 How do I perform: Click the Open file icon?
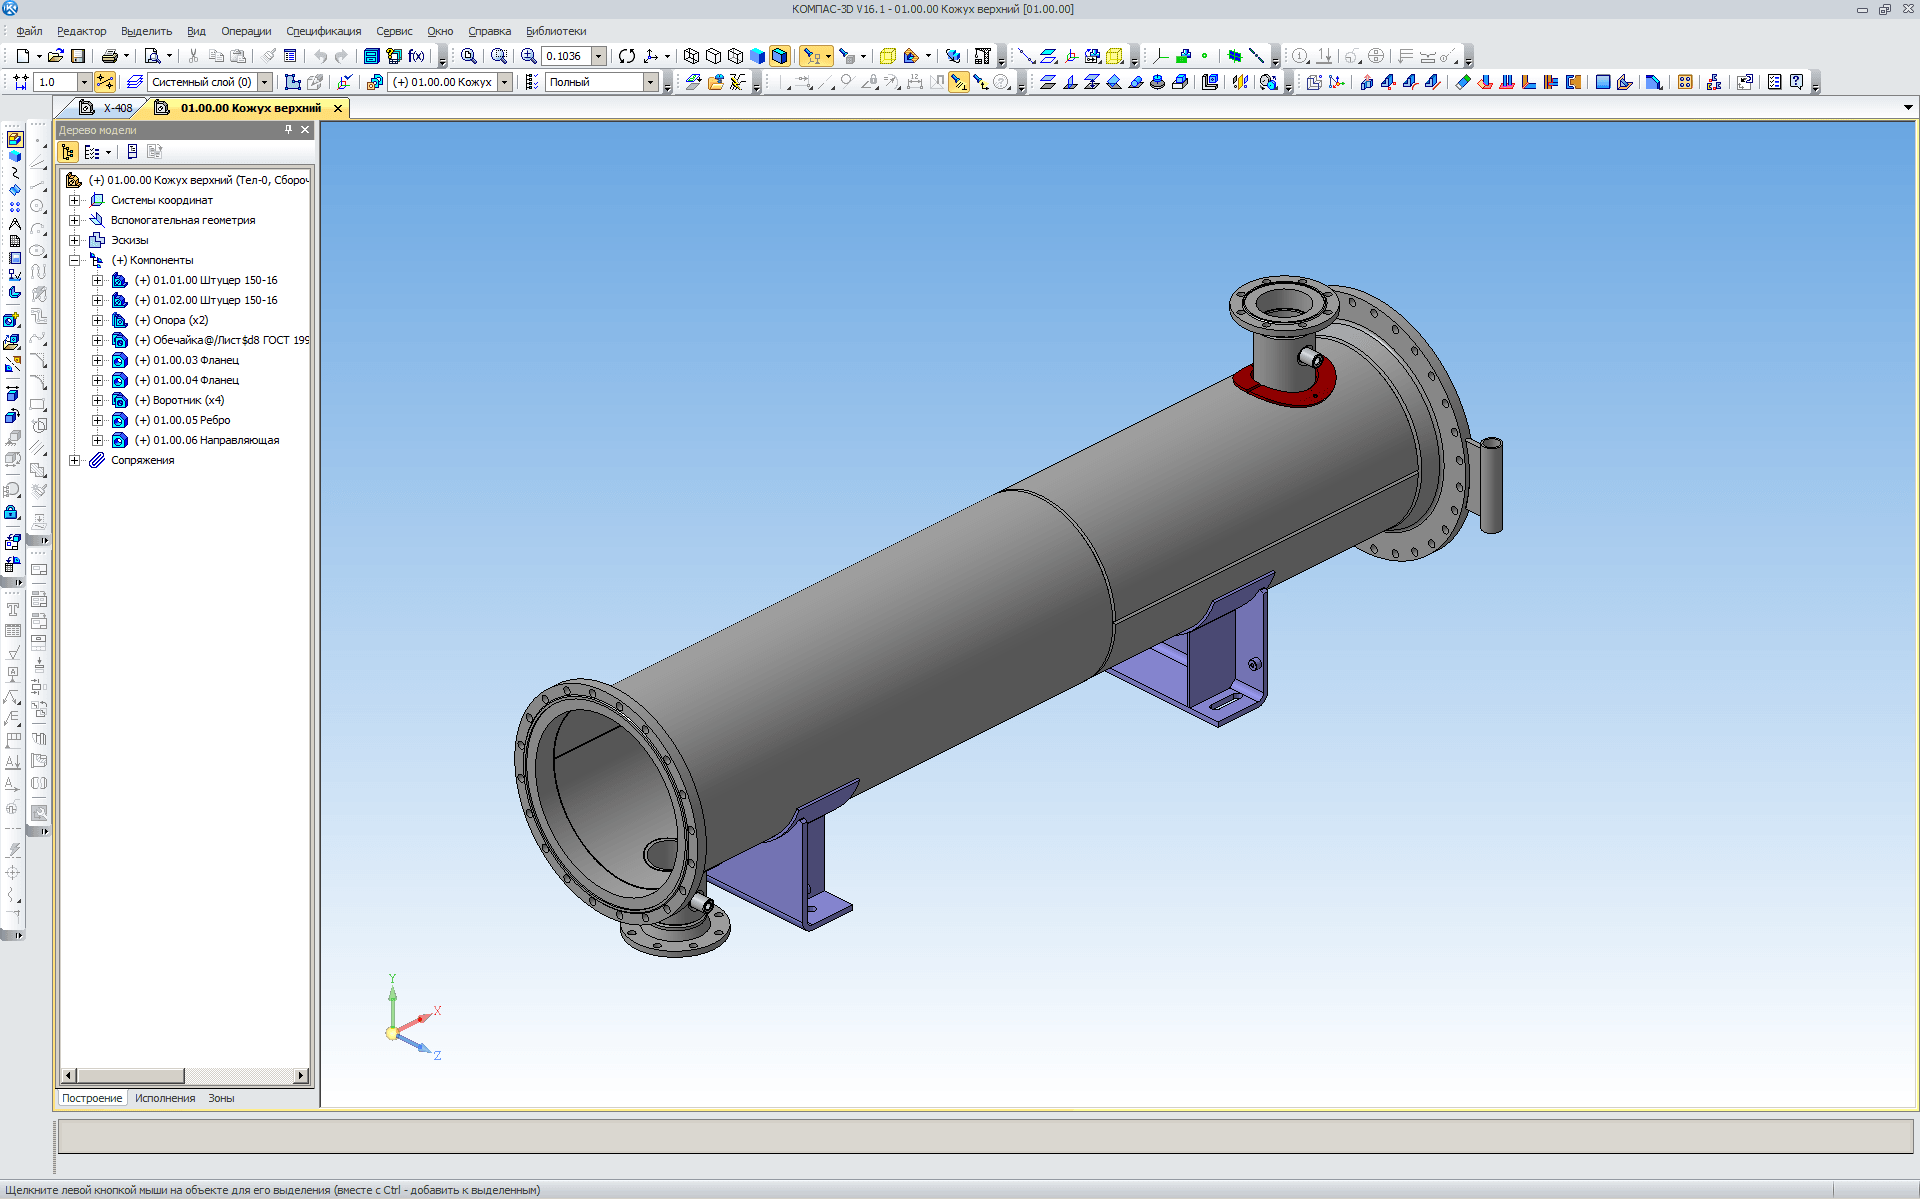pos(55,56)
